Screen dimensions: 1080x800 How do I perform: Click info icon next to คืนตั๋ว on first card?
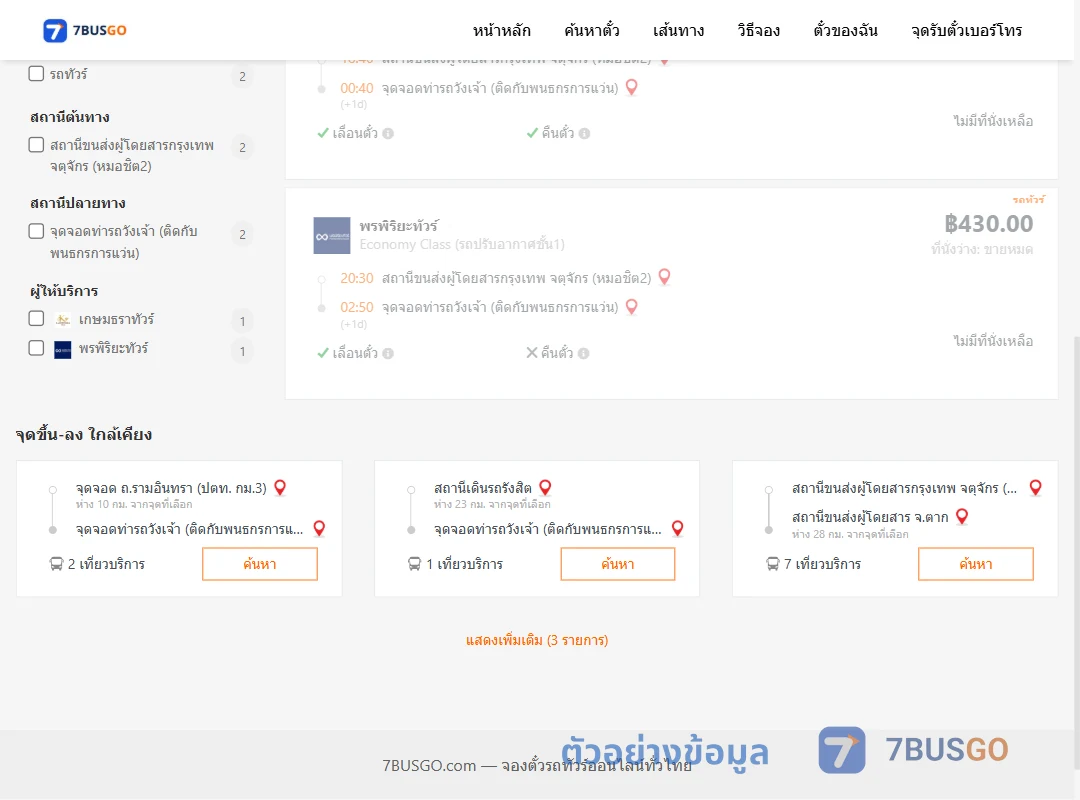click(x=584, y=134)
